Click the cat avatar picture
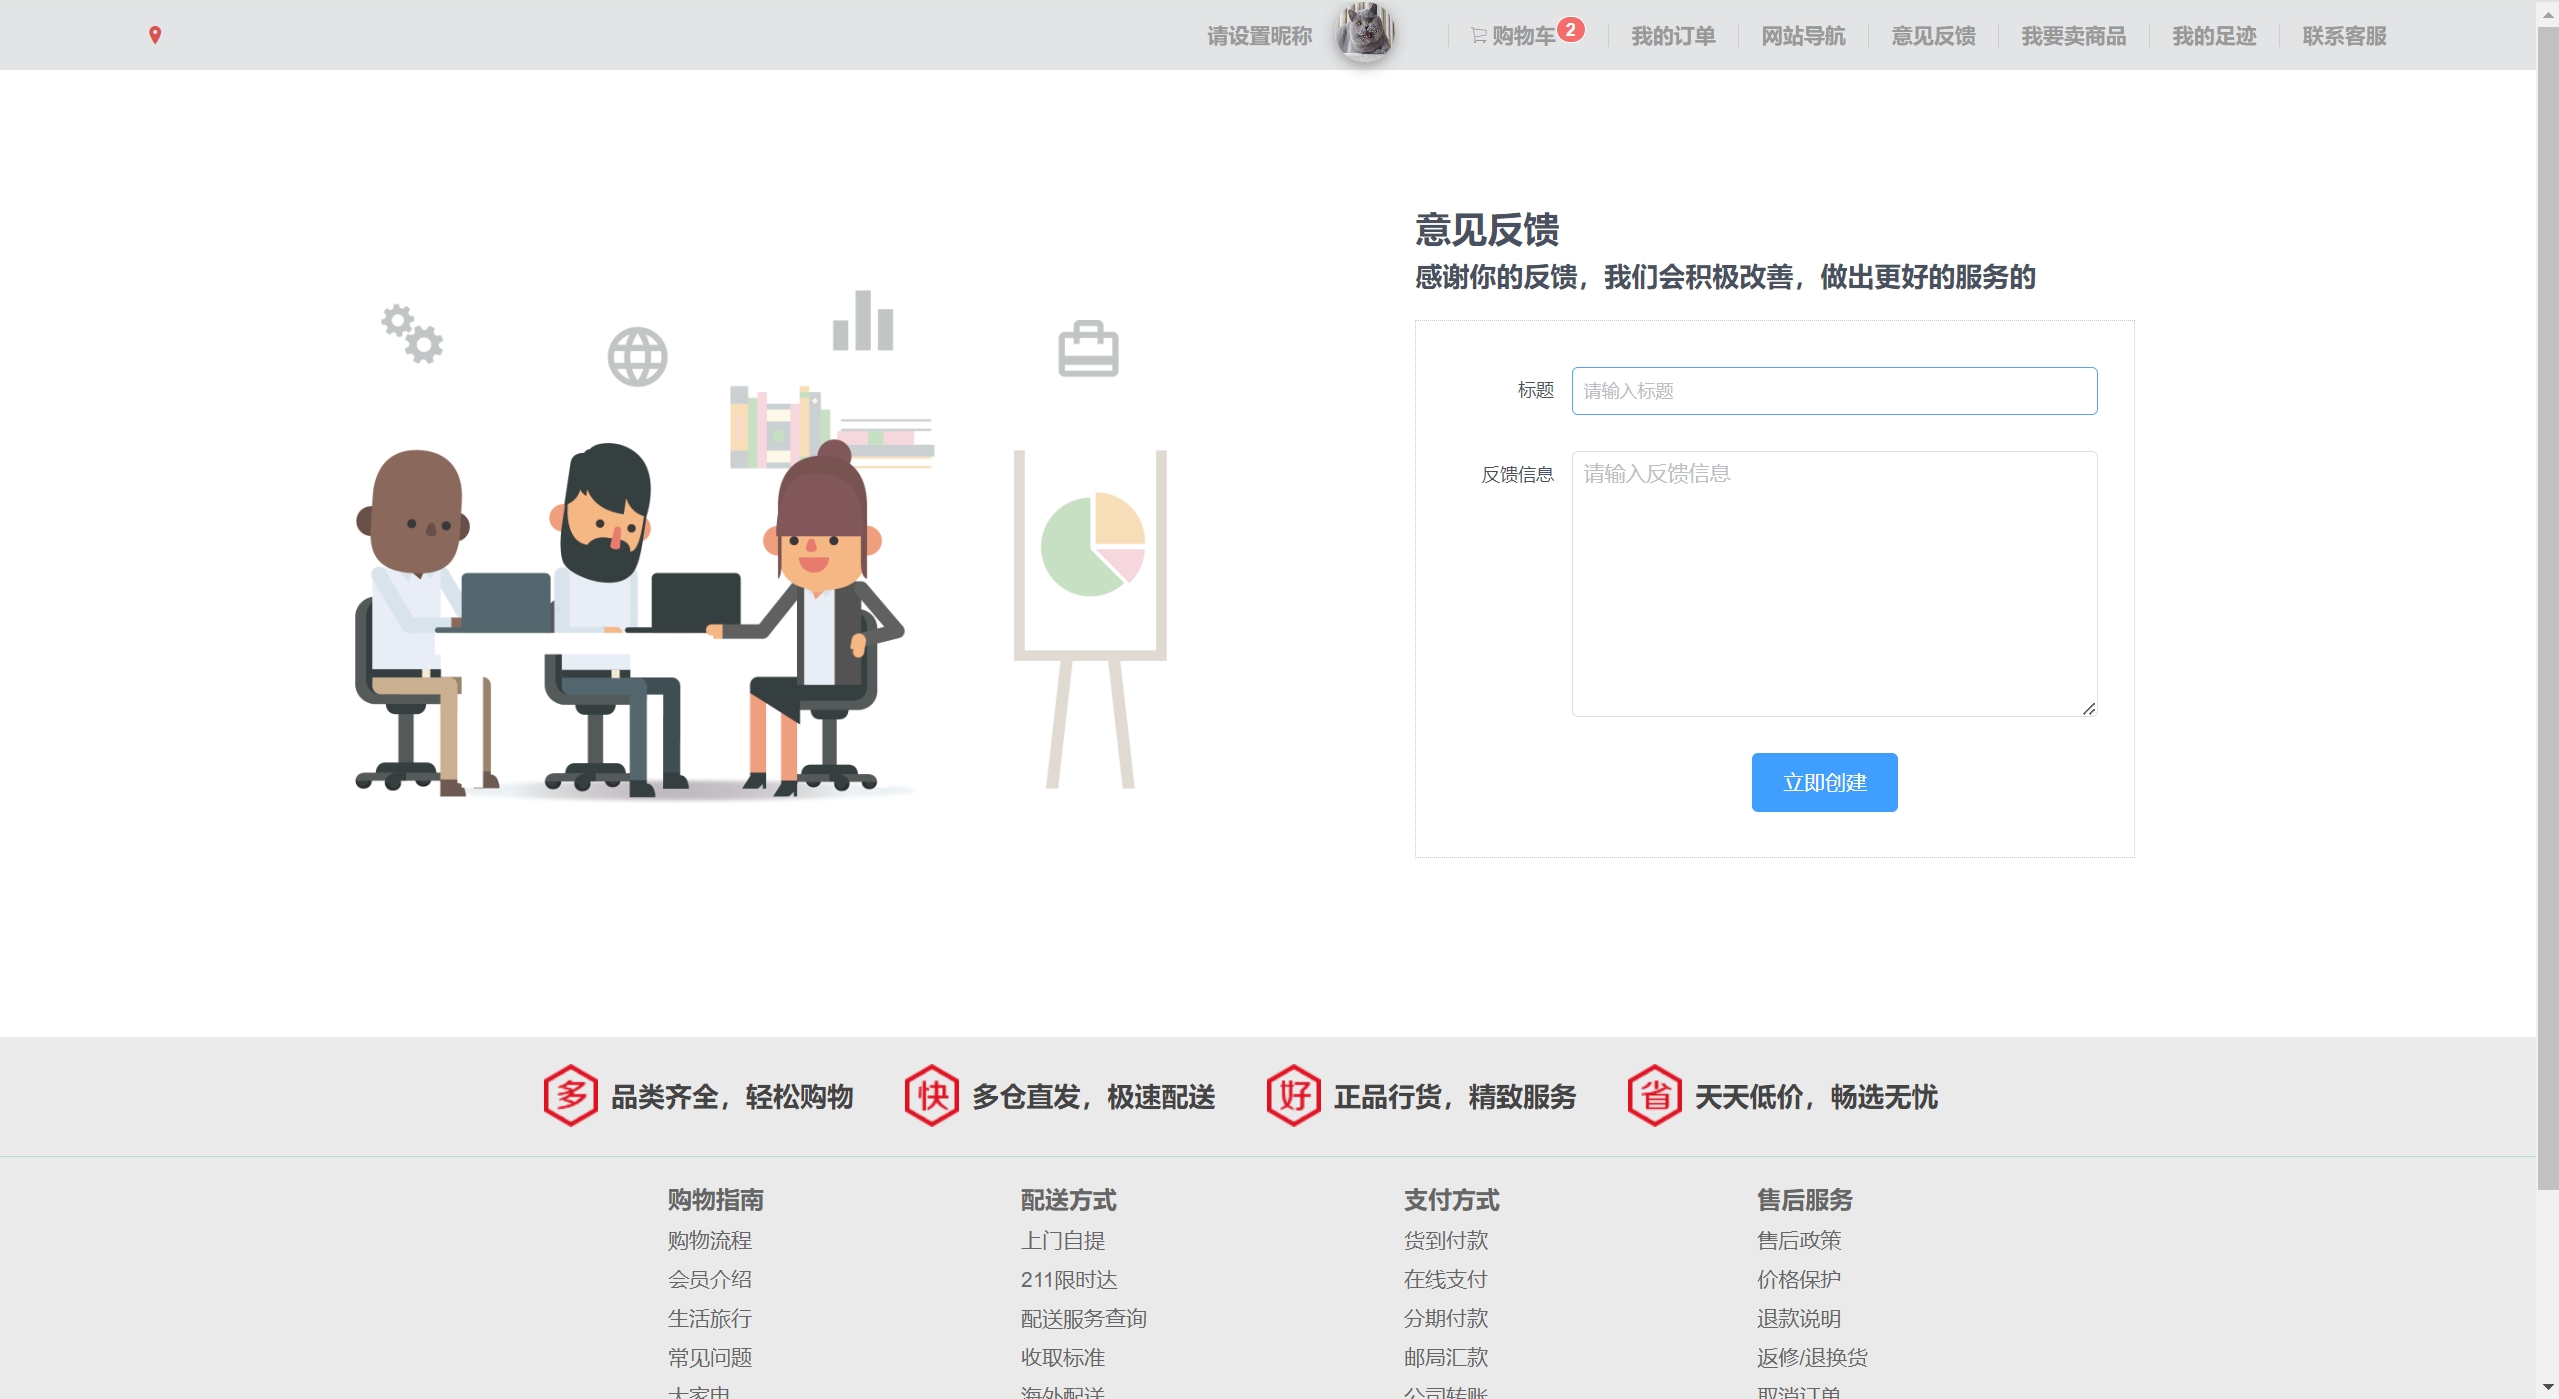Screen dimensions: 2559x1399 [x=1365, y=32]
